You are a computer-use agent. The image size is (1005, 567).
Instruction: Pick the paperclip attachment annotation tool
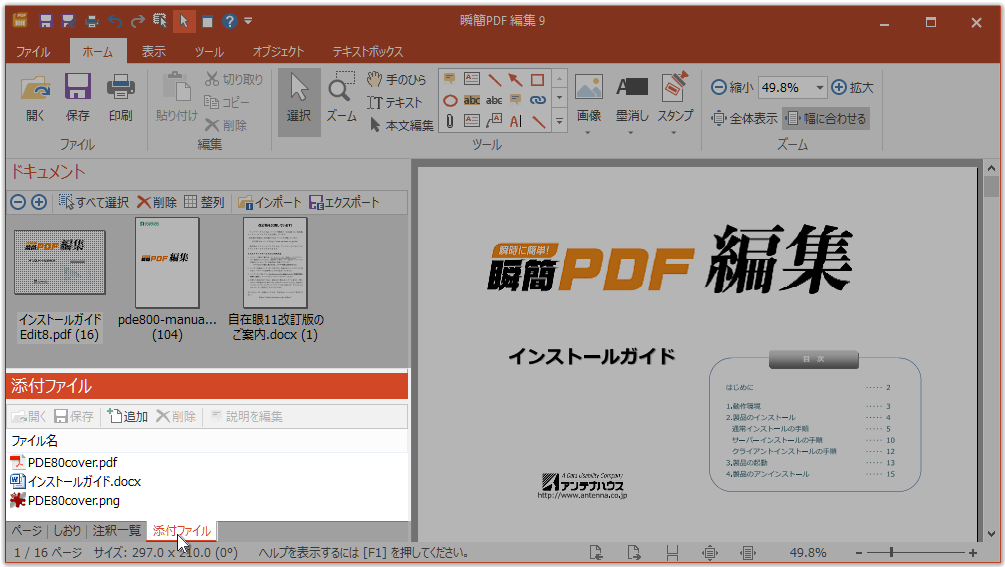pos(450,121)
